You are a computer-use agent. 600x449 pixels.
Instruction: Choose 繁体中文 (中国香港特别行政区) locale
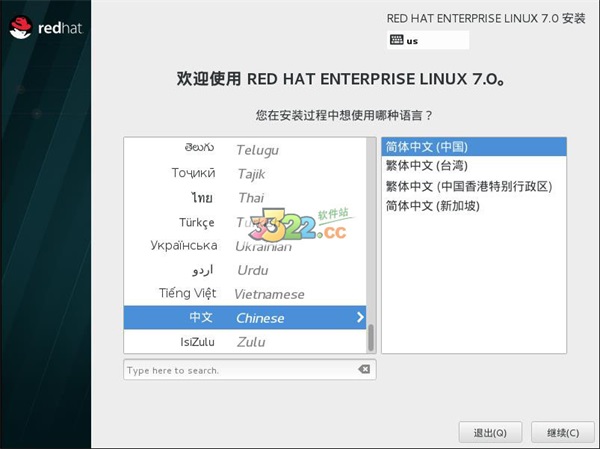(x=474, y=186)
